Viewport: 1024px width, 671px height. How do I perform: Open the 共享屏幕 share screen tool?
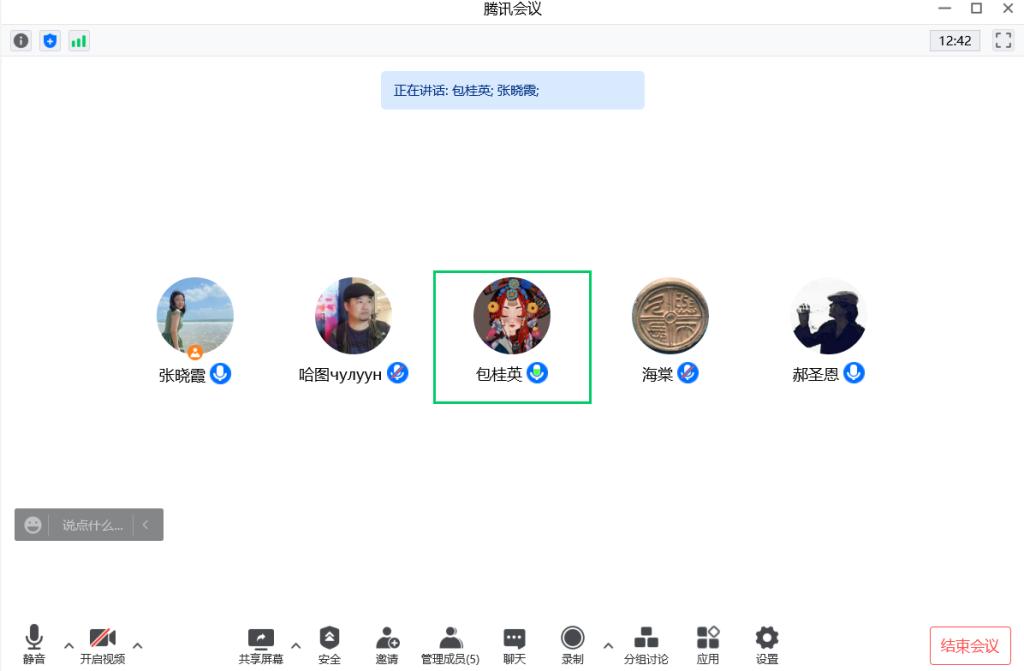click(x=261, y=645)
